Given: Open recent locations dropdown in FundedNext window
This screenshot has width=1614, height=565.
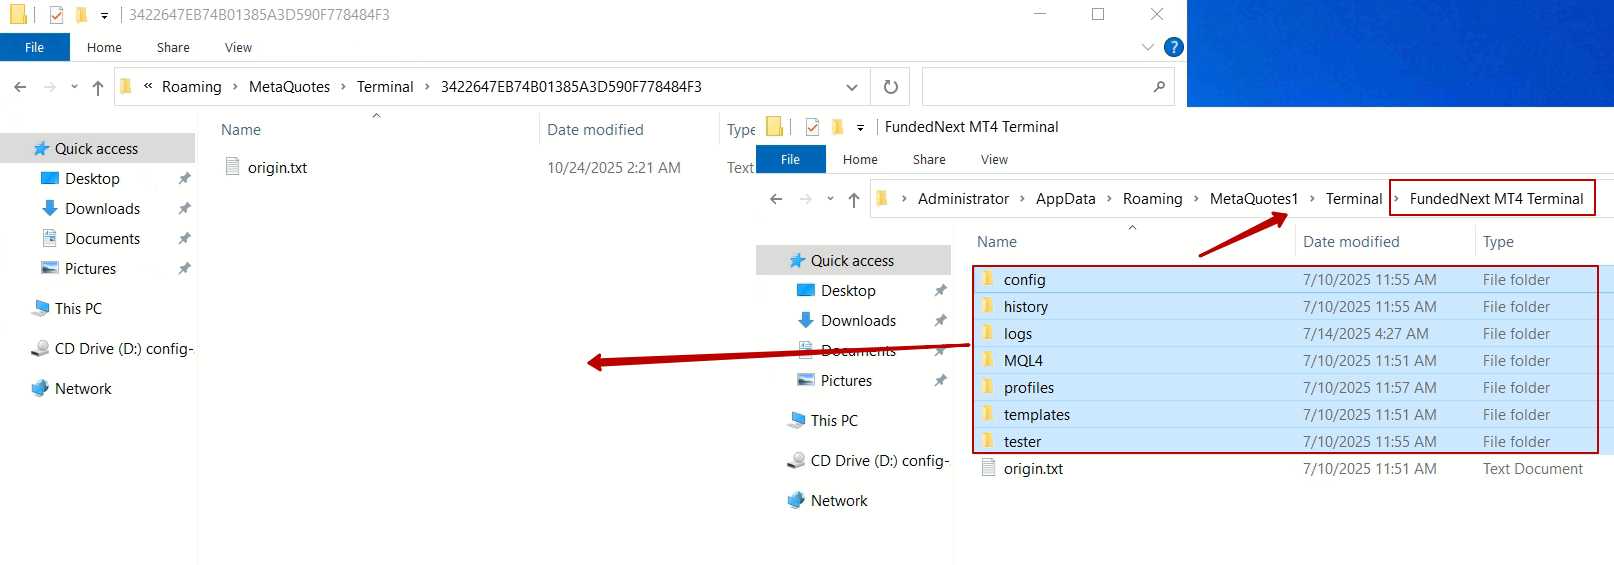Looking at the screenshot, I should [830, 199].
